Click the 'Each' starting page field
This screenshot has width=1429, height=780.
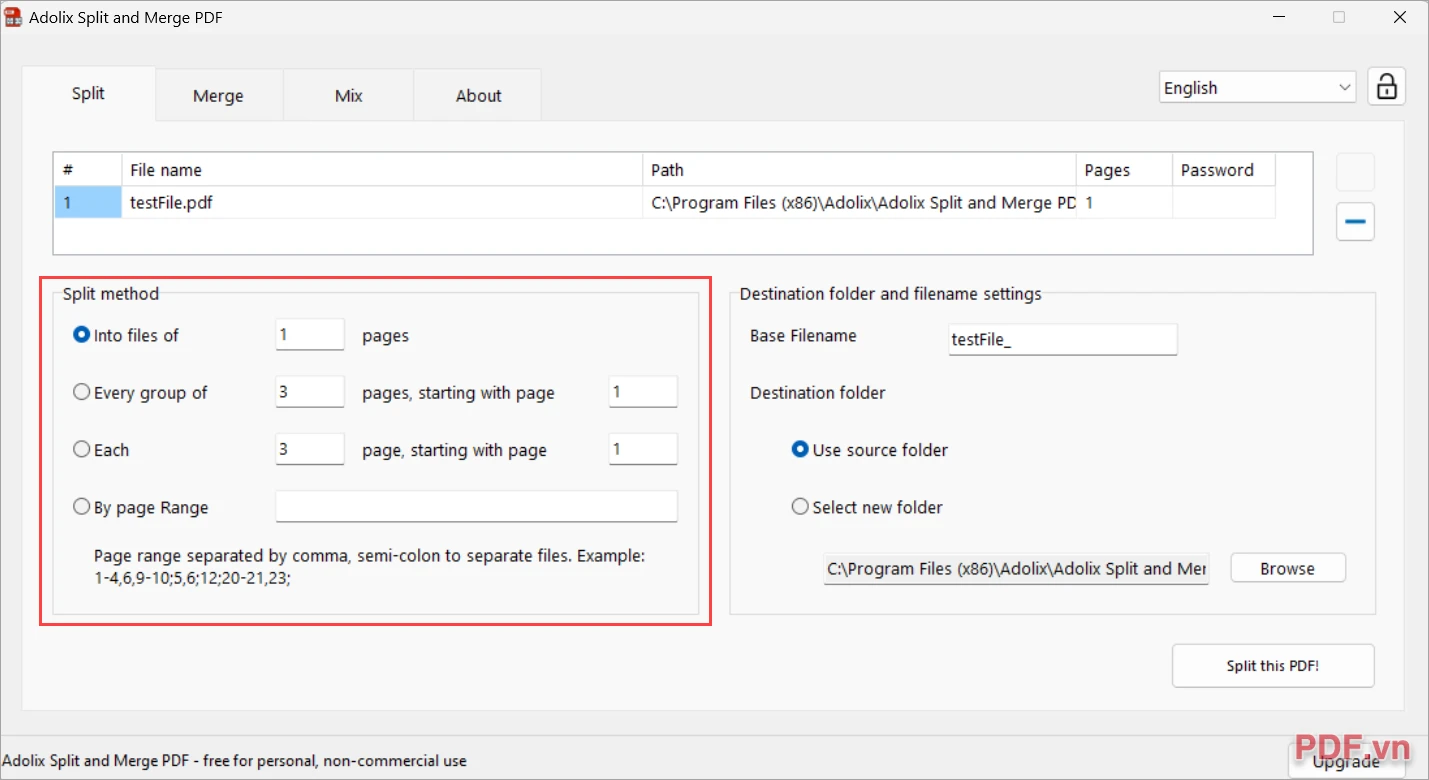(x=643, y=449)
